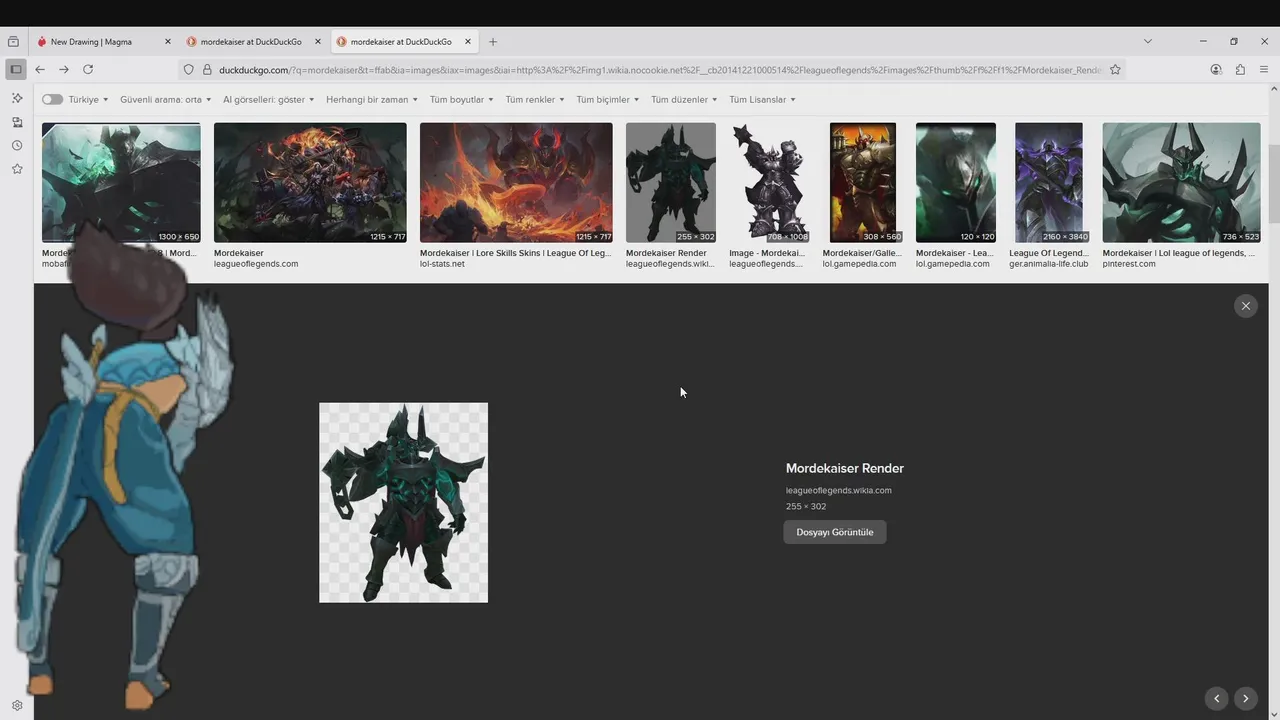The width and height of the screenshot is (1280, 720).
Task: Select the 308 × 560 Mordekaiser/Gallery thumbnail
Action: (863, 183)
